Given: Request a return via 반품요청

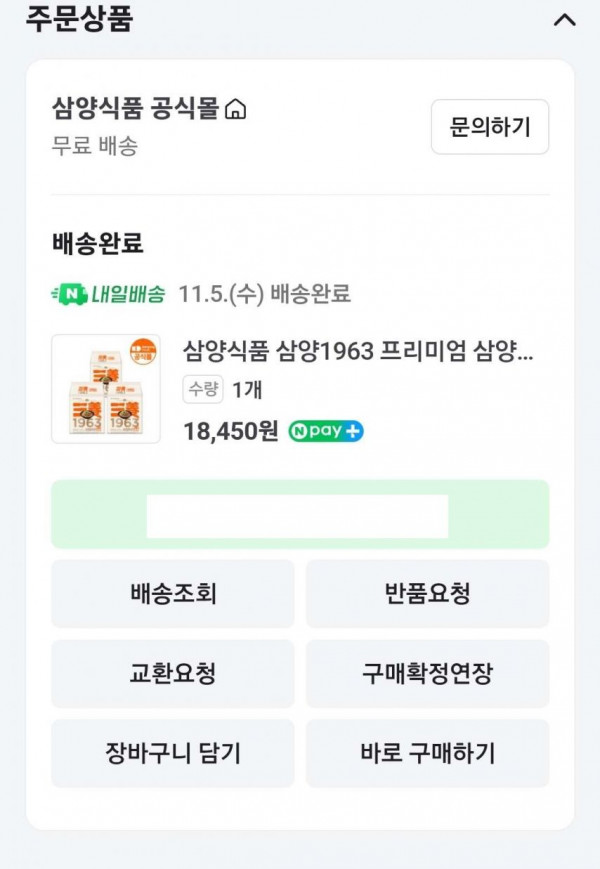Looking at the screenshot, I should coord(427,594).
